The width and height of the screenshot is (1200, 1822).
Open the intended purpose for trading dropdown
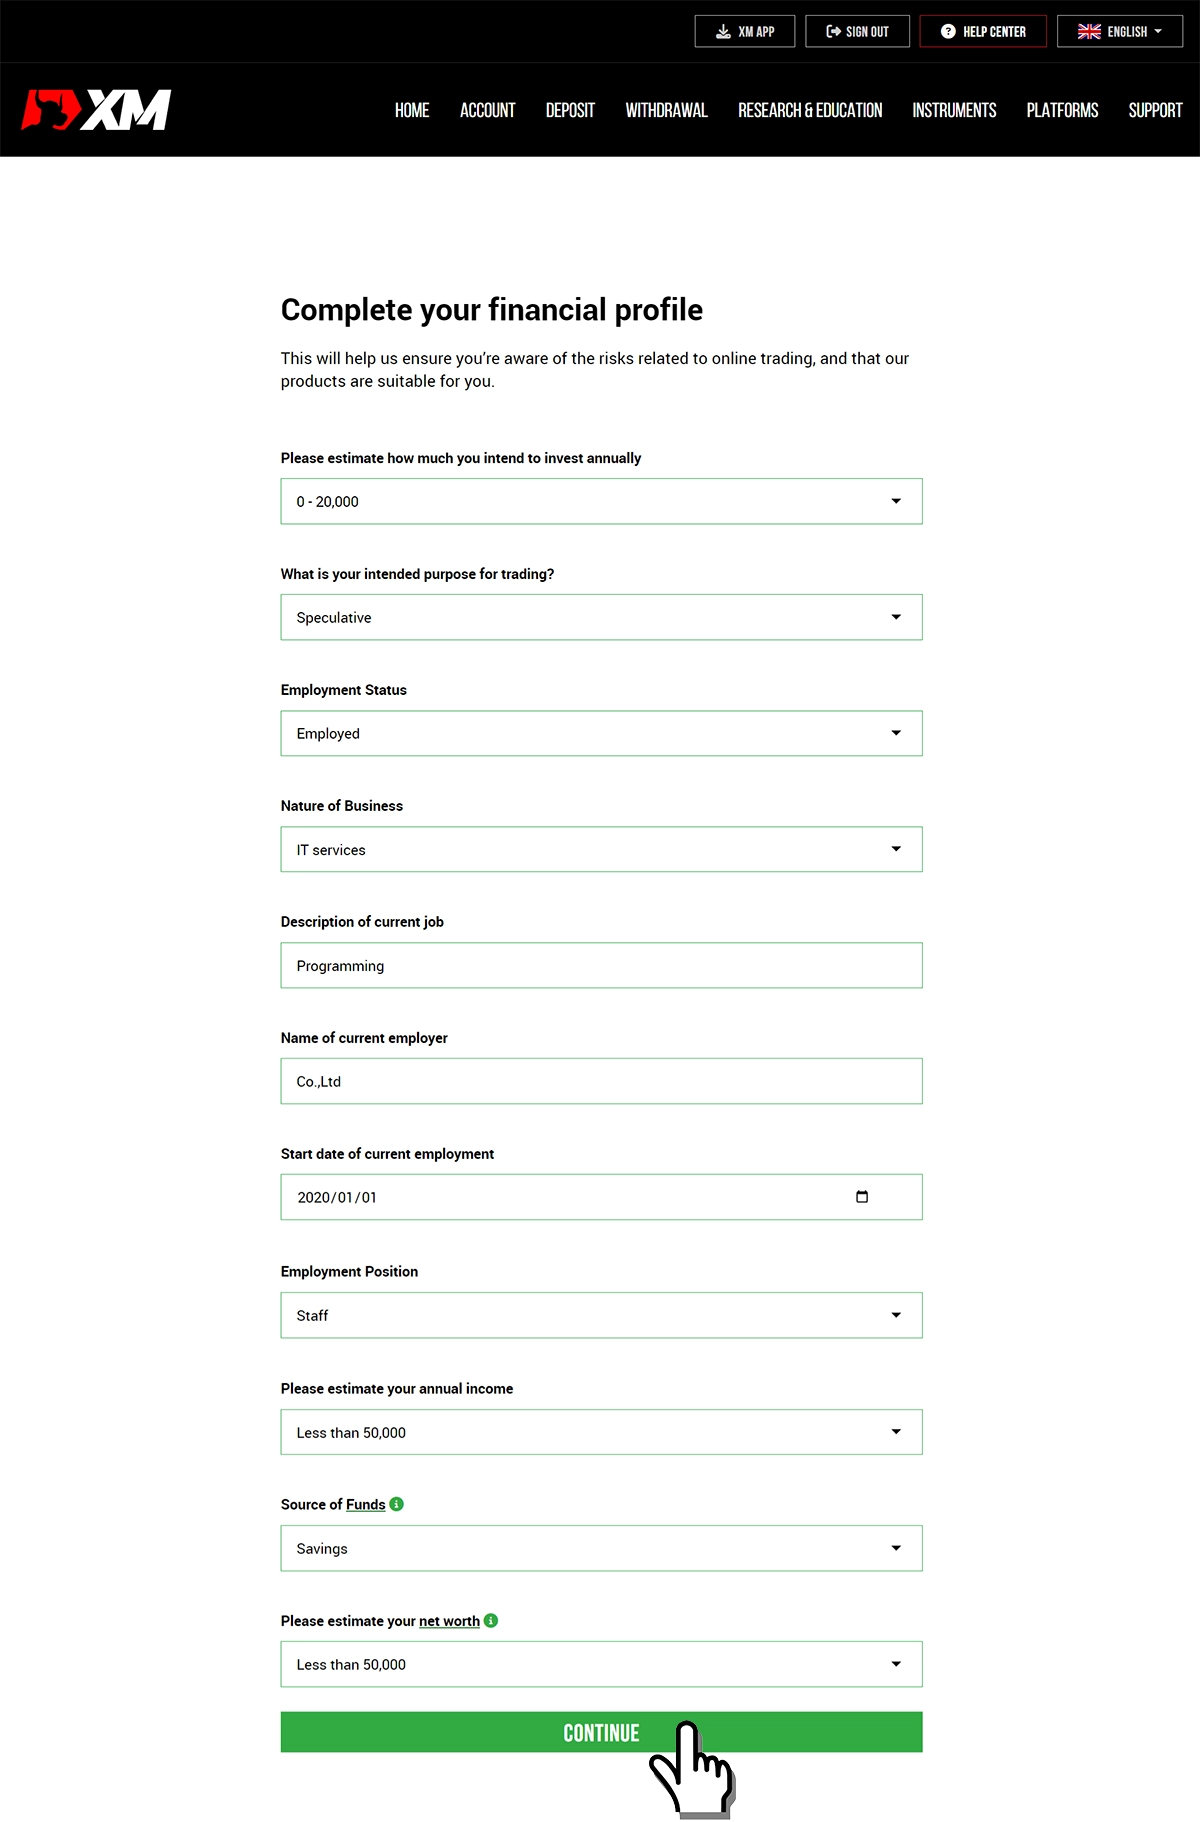[x=601, y=617]
